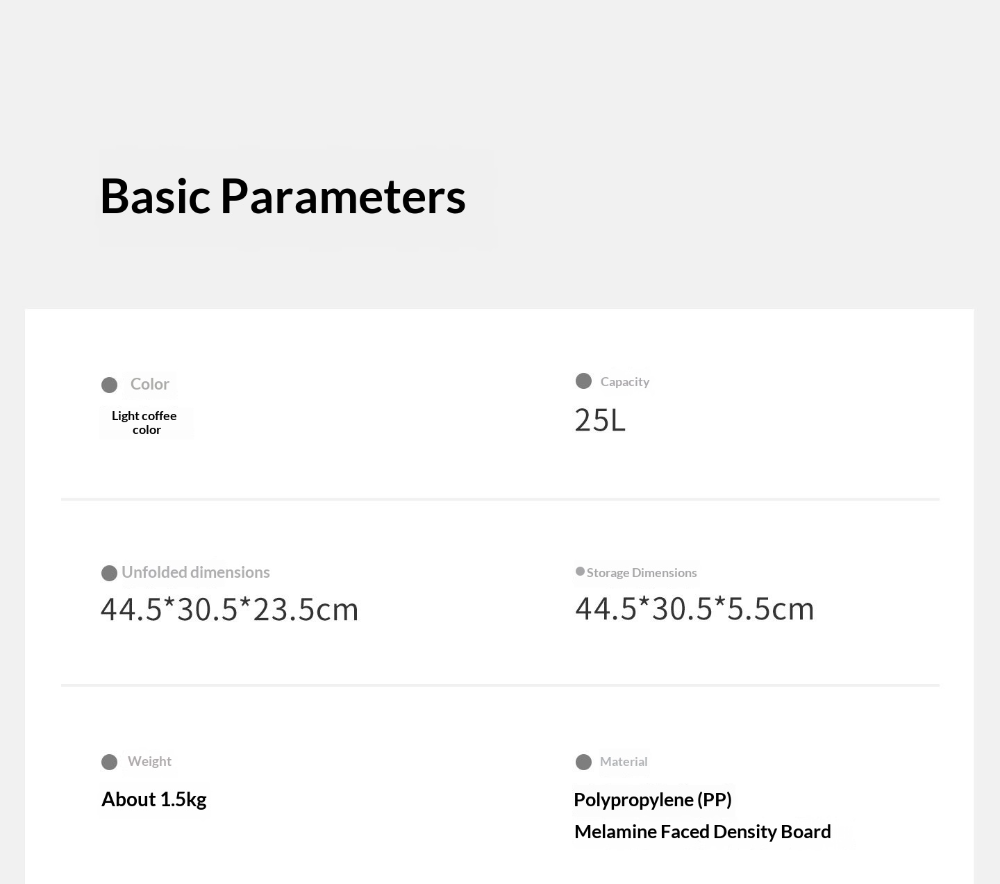Viewport: 1000px width, 884px height.
Task: Click the gray bullet beside Capacity
Action: 584,381
